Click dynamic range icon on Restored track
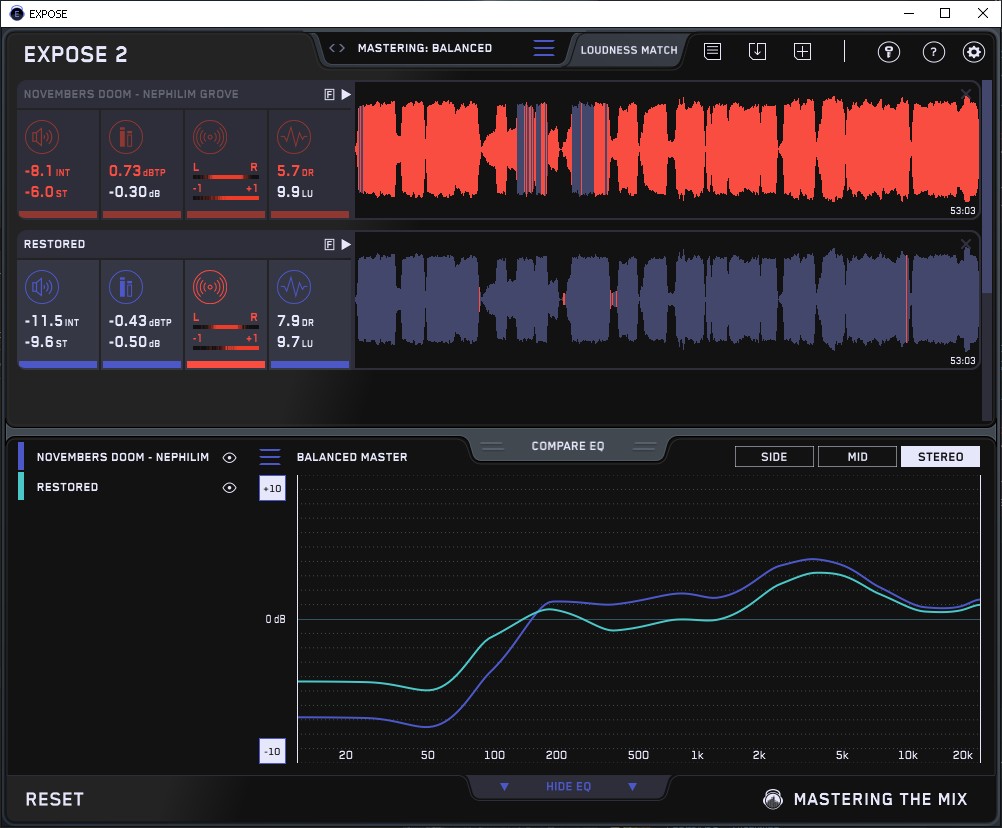The image size is (1002, 828). click(294, 287)
